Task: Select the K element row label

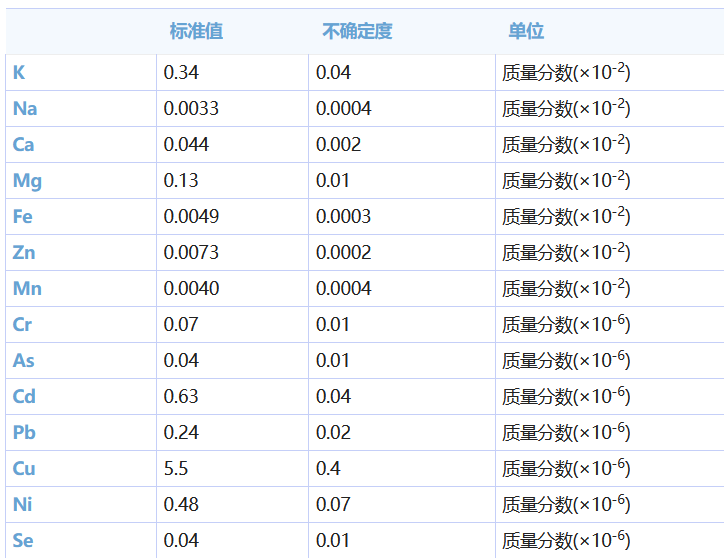Action: (19, 73)
